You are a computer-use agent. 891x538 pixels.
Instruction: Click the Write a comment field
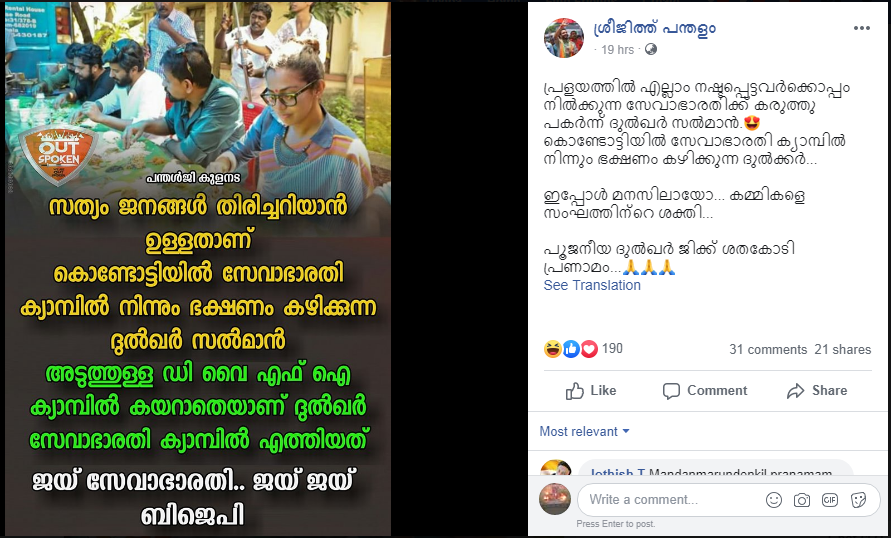pyautogui.click(x=671, y=500)
